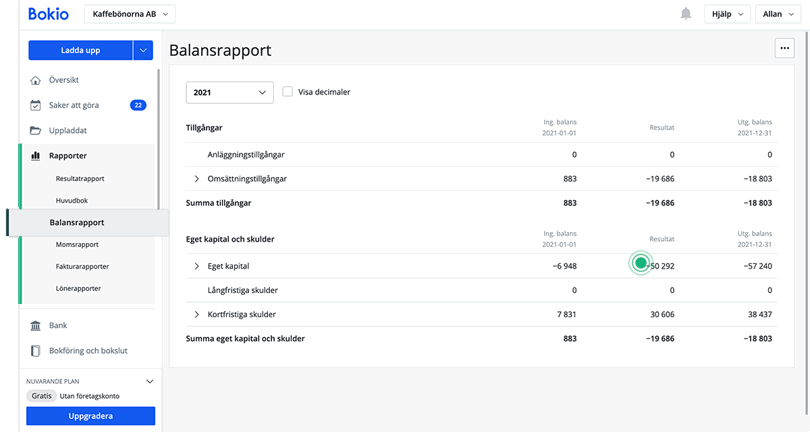Open the notifications bell
810x432 pixels.
(686, 14)
